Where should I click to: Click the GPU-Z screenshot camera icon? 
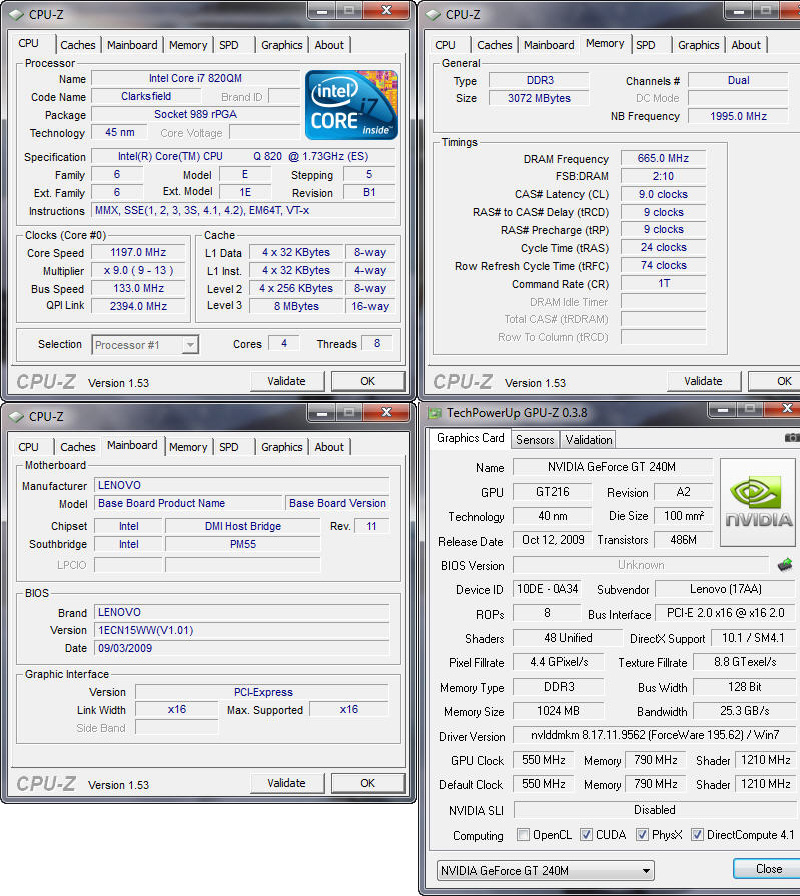[x=792, y=438]
